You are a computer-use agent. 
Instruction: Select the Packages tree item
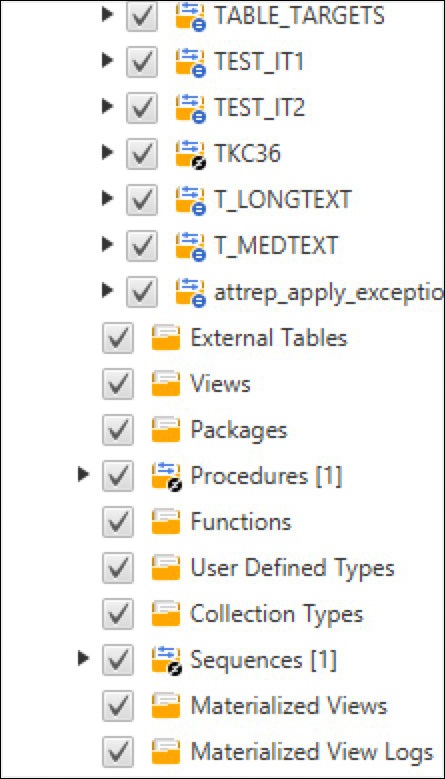[239, 430]
